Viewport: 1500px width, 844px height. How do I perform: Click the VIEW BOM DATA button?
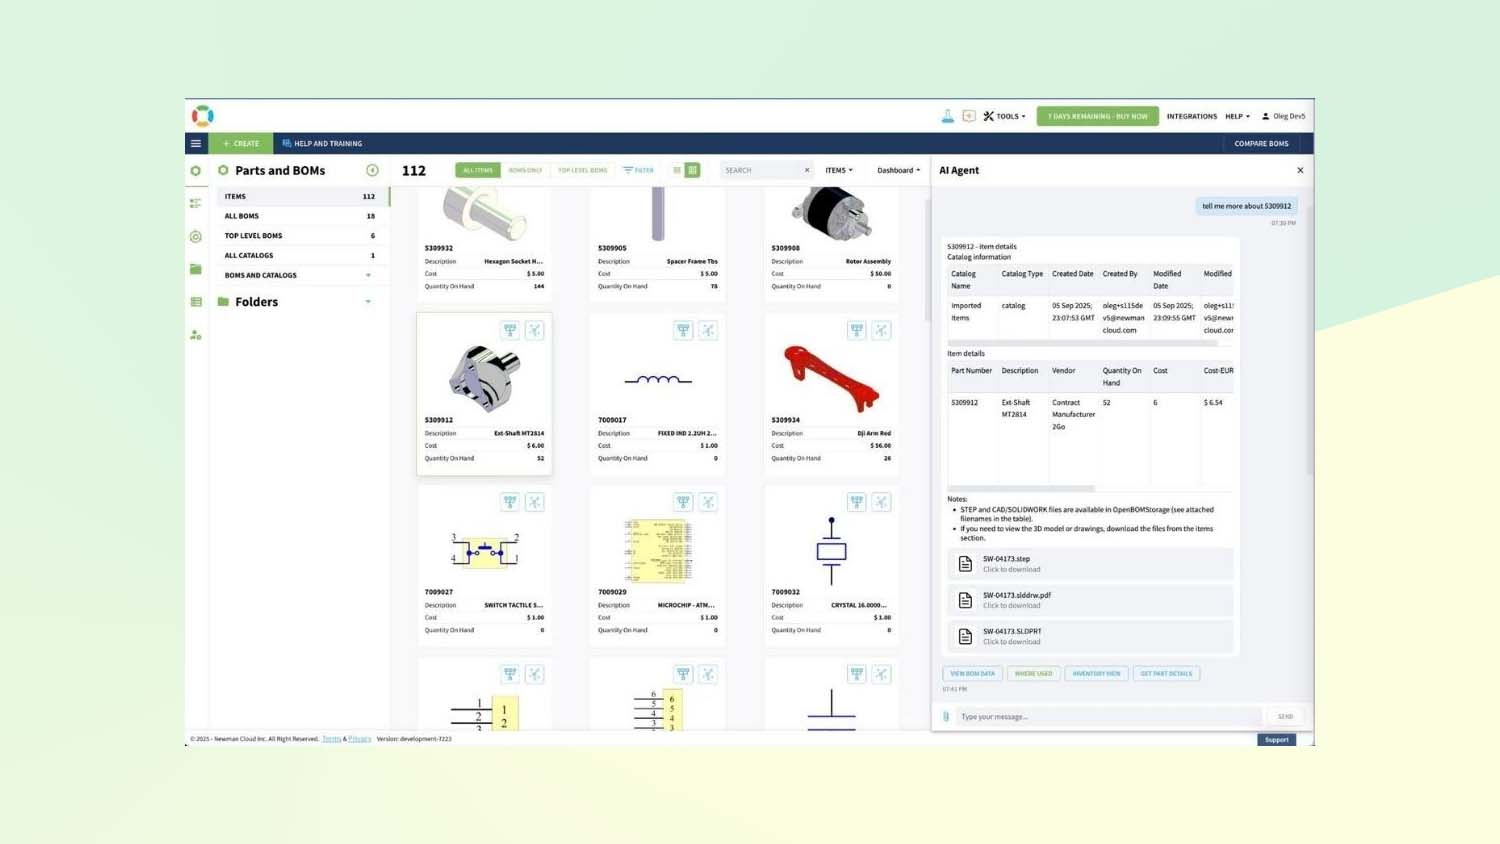coord(972,673)
